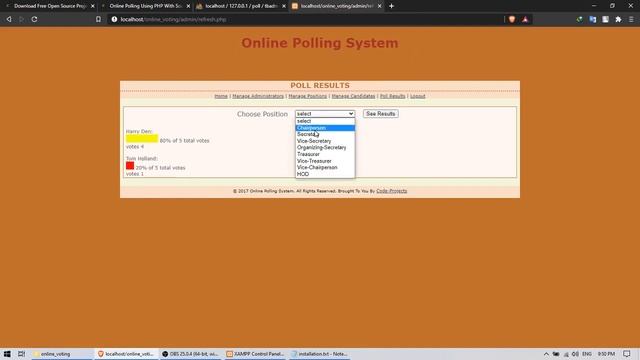640x360 pixels.
Task: Open a new tab with the plus button
Action: click(391, 6)
